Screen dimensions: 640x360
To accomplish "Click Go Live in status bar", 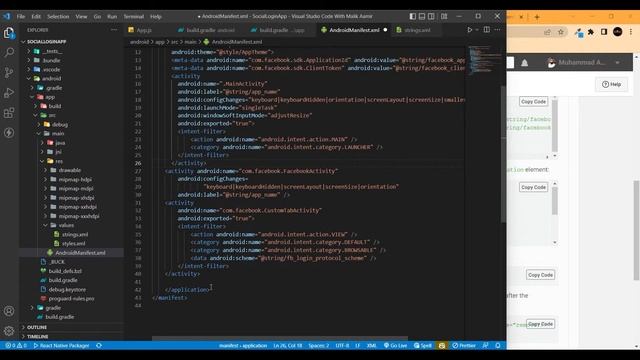I will [395, 346].
